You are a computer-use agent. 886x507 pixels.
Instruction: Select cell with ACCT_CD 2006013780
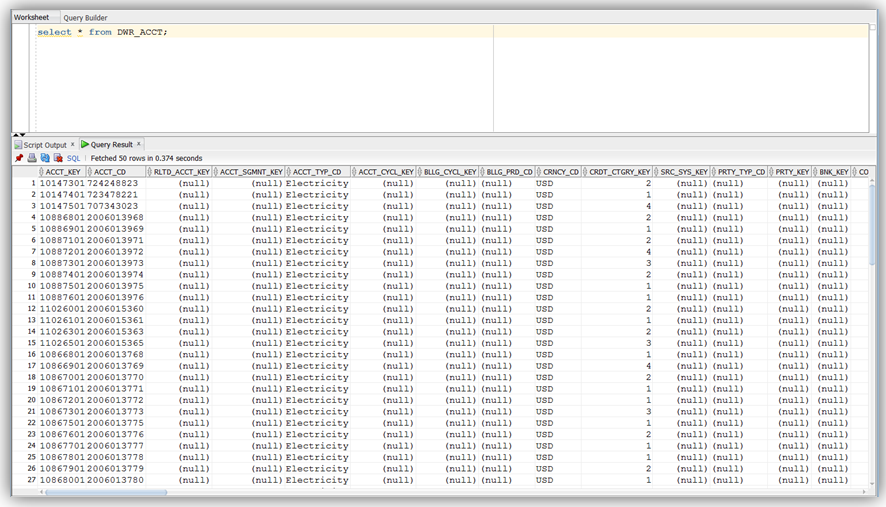[115, 480]
